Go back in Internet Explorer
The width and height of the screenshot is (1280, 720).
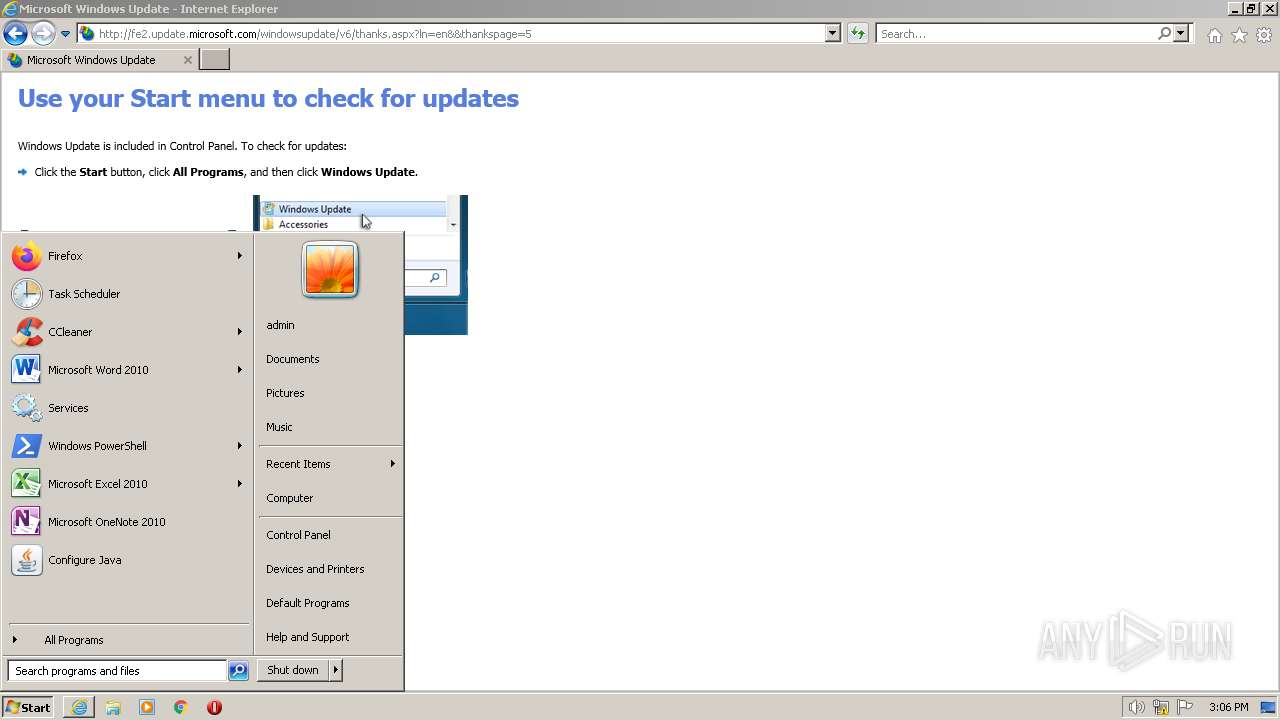(x=15, y=33)
